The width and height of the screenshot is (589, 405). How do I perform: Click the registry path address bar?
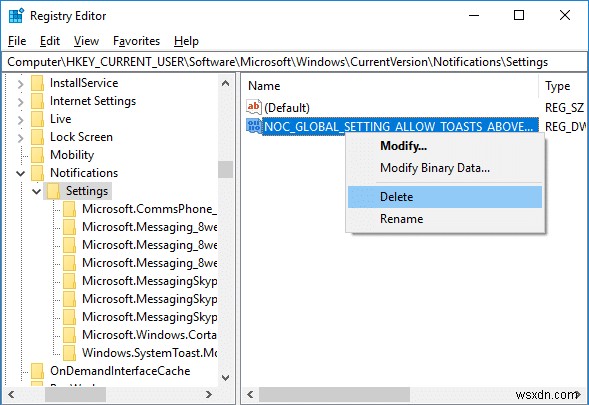pos(294,62)
